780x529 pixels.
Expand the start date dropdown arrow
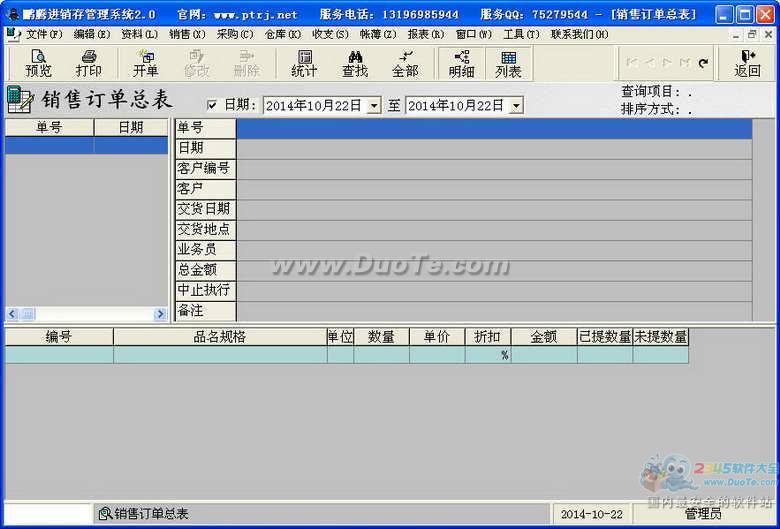[x=374, y=106]
